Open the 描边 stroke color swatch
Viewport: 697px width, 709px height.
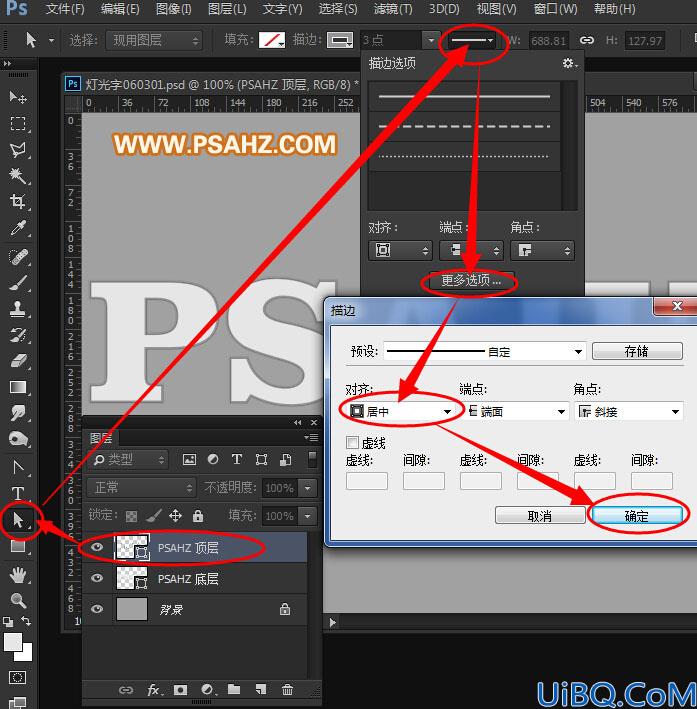[340, 40]
